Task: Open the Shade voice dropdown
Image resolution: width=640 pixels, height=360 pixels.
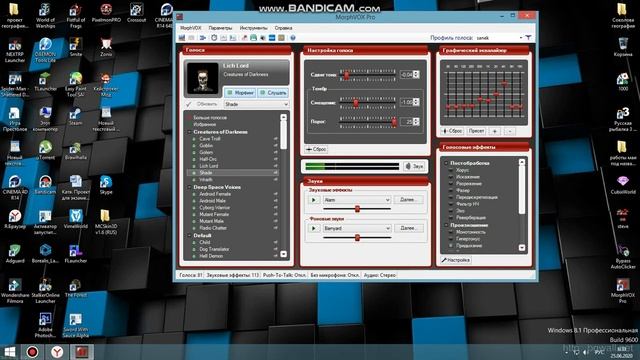Action: point(256,104)
